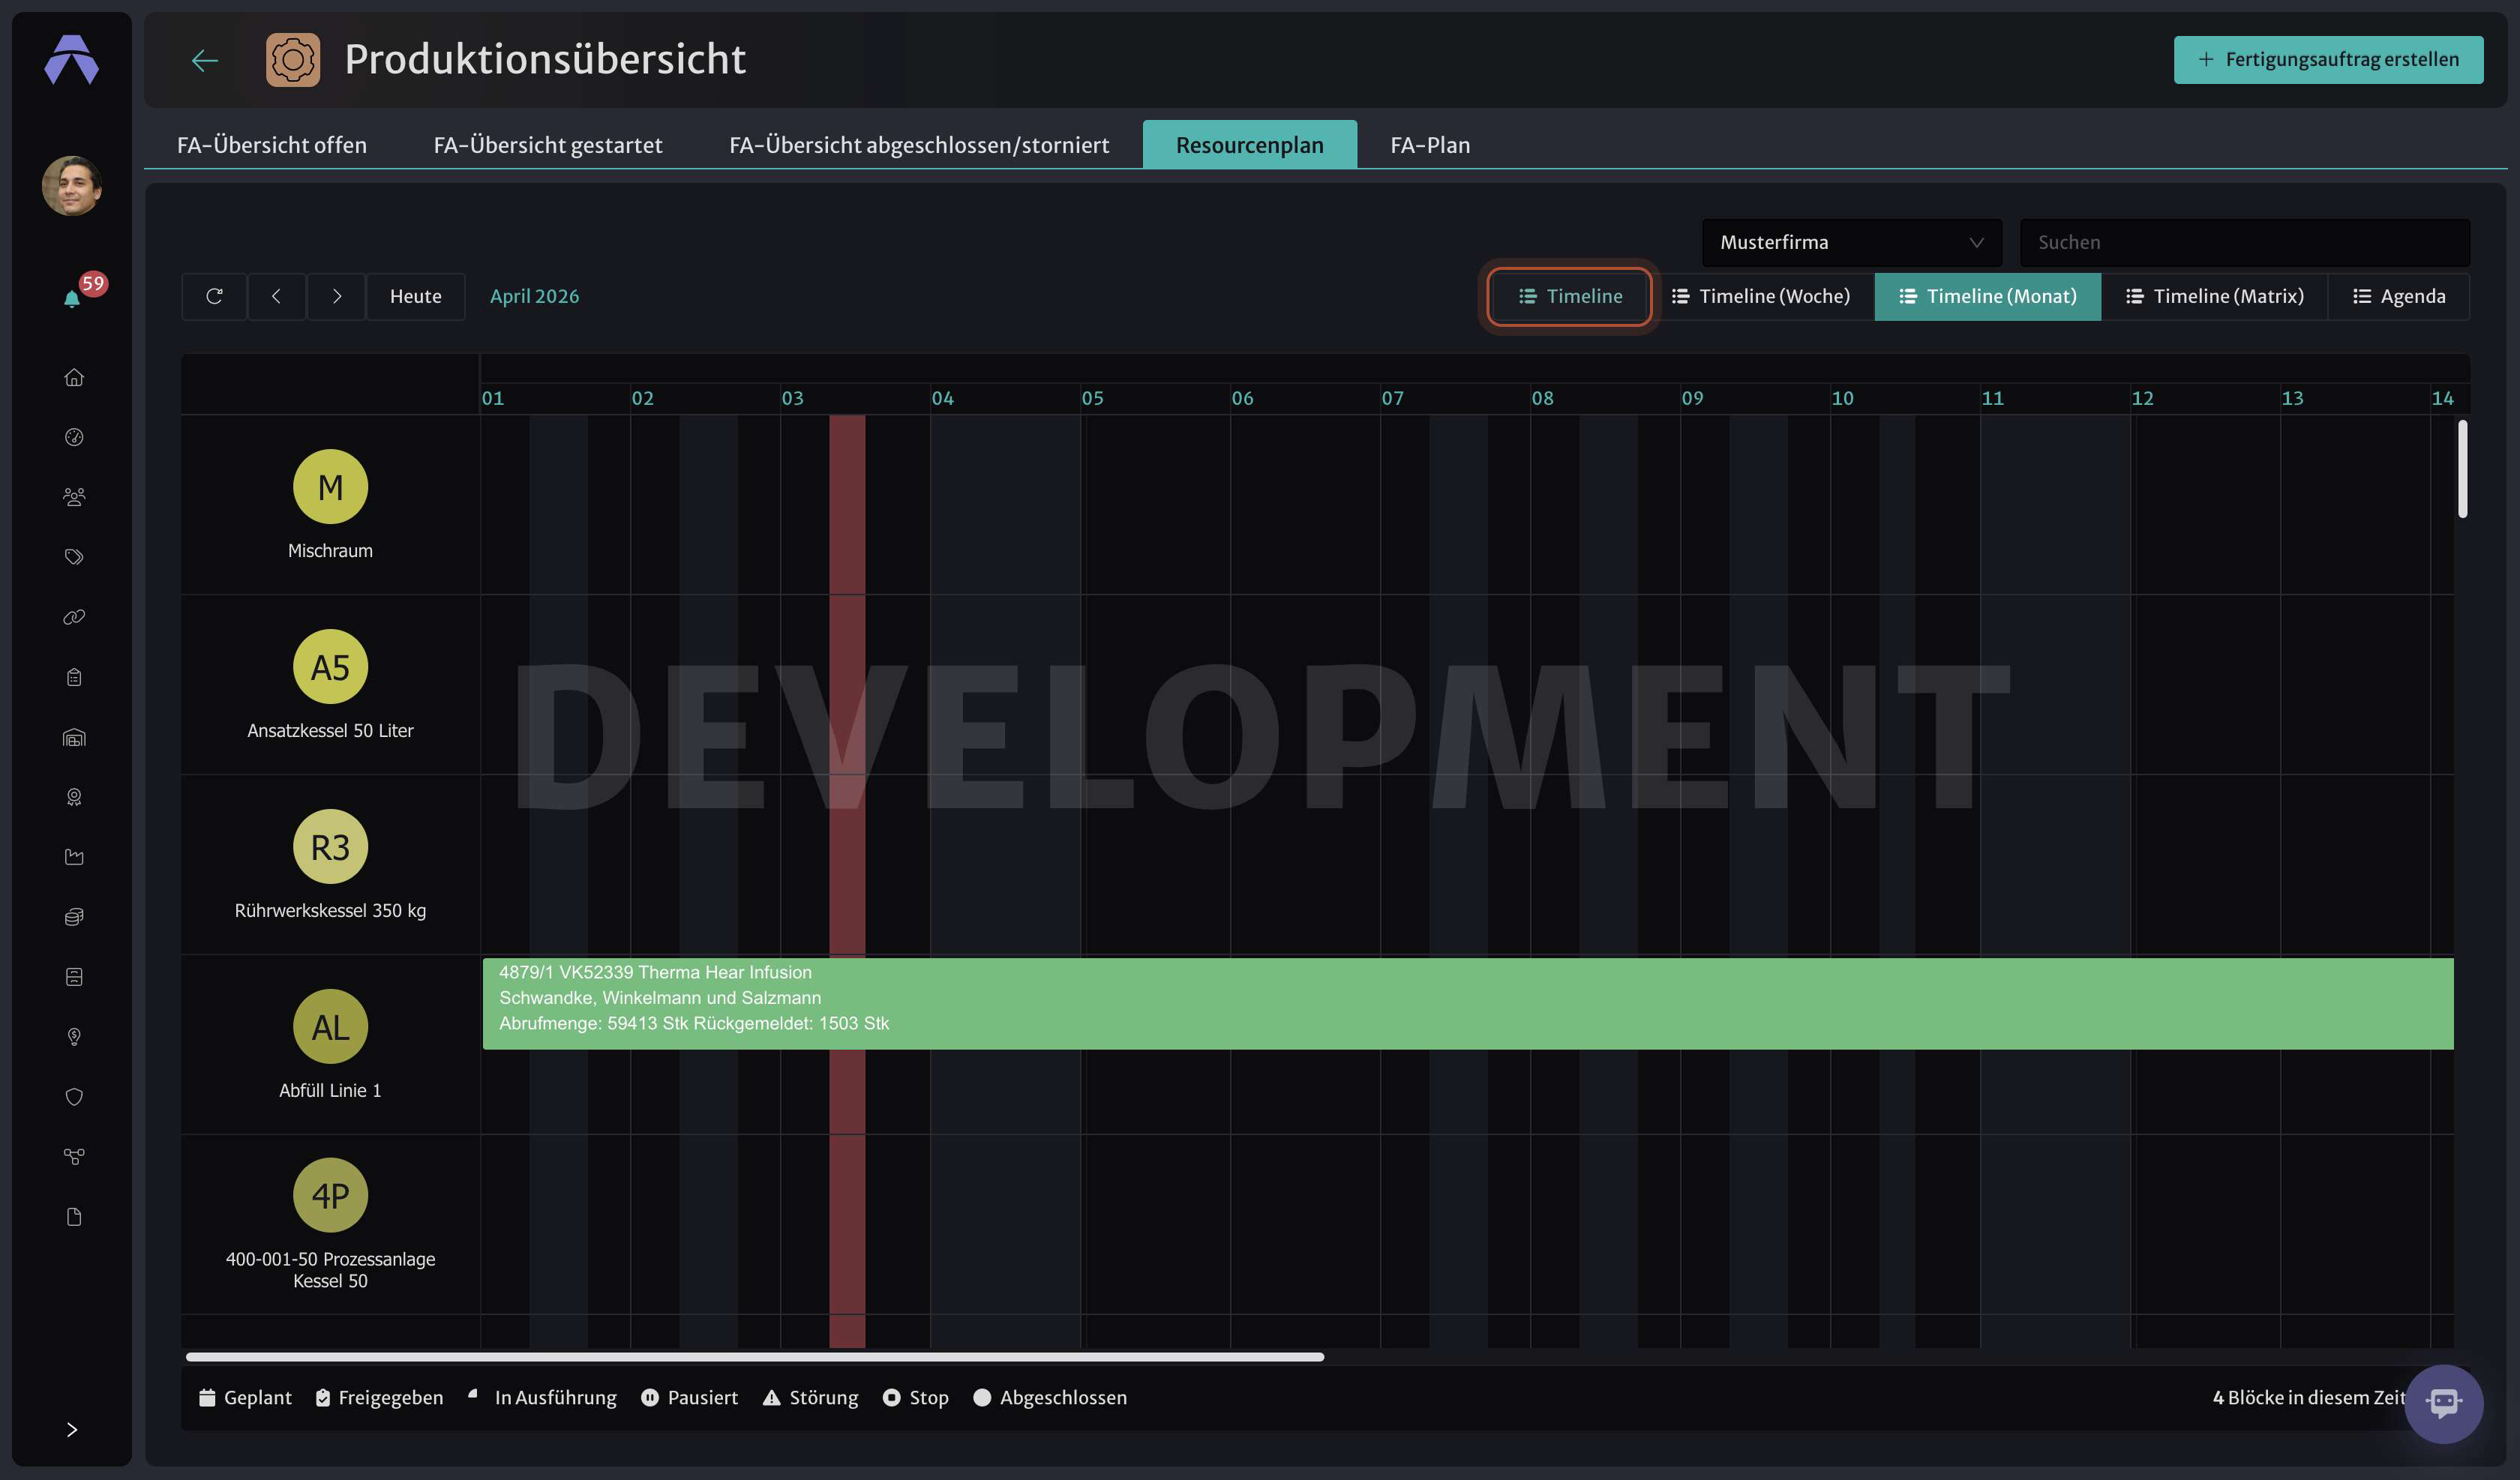Click the April 2026 date label

point(534,296)
